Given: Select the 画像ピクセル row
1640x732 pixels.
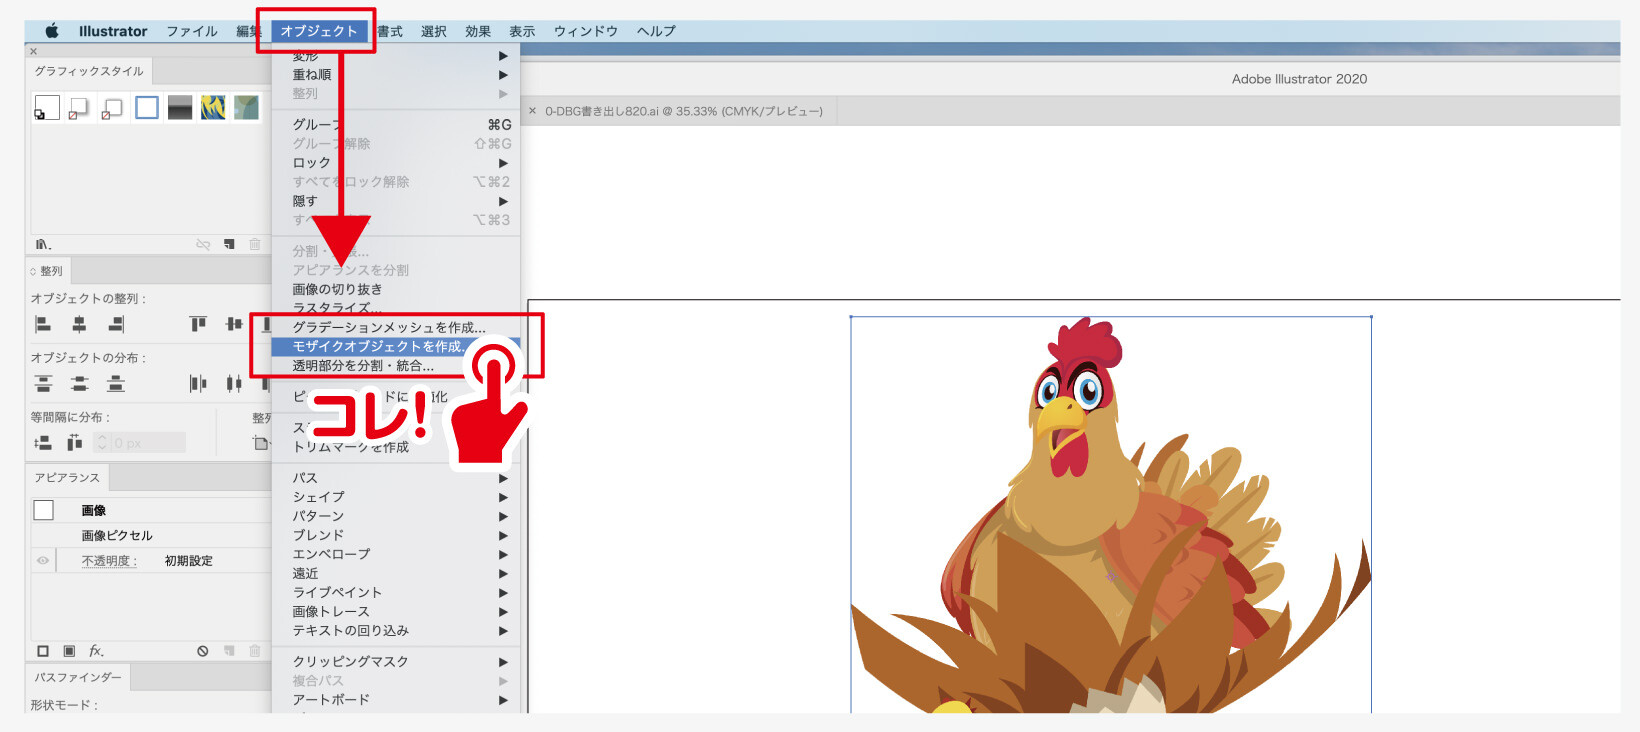Looking at the screenshot, I should [150, 536].
